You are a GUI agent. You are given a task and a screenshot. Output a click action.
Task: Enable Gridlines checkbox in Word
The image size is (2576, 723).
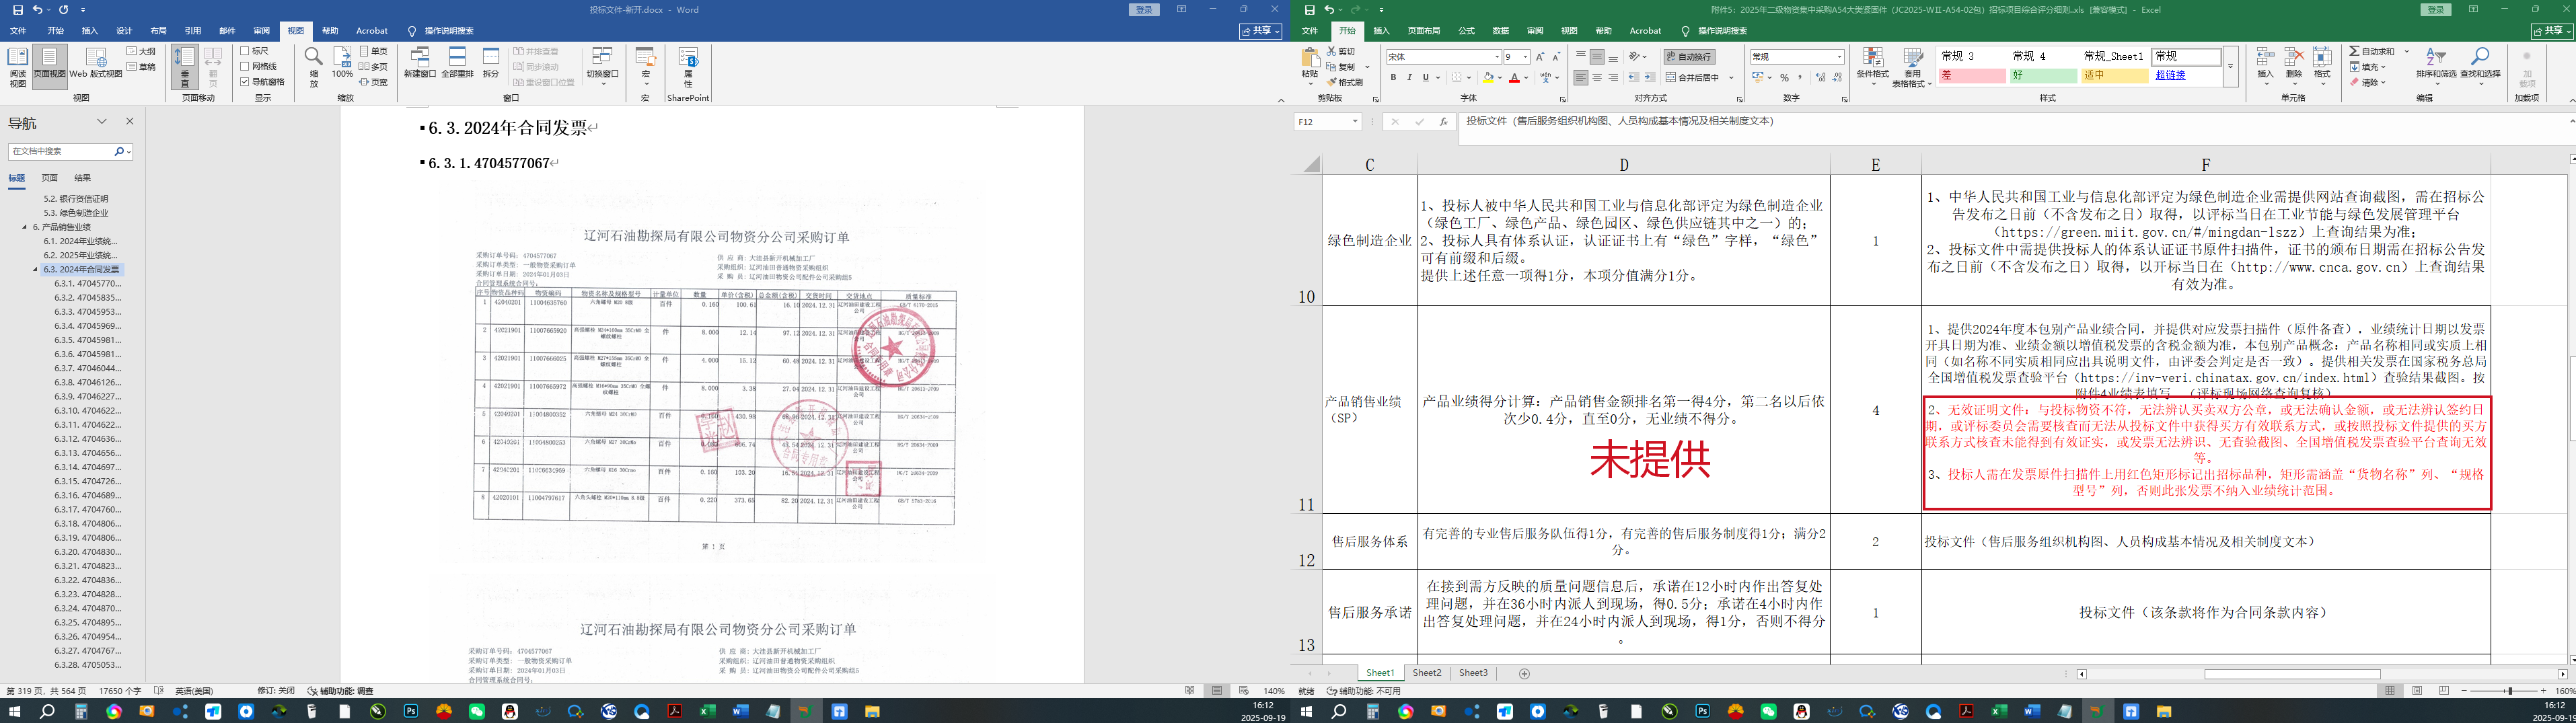(x=245, y=66)
